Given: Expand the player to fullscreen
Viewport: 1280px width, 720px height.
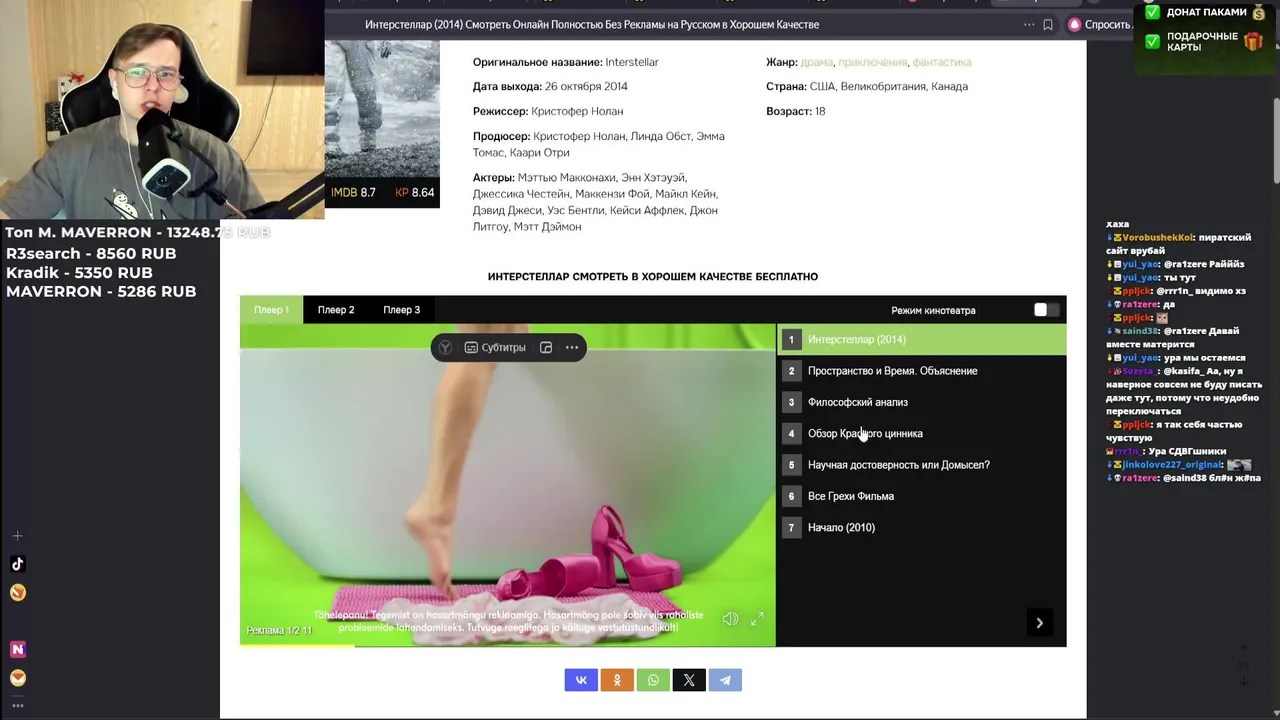Looking at the screenshot, I should [757, 619].
